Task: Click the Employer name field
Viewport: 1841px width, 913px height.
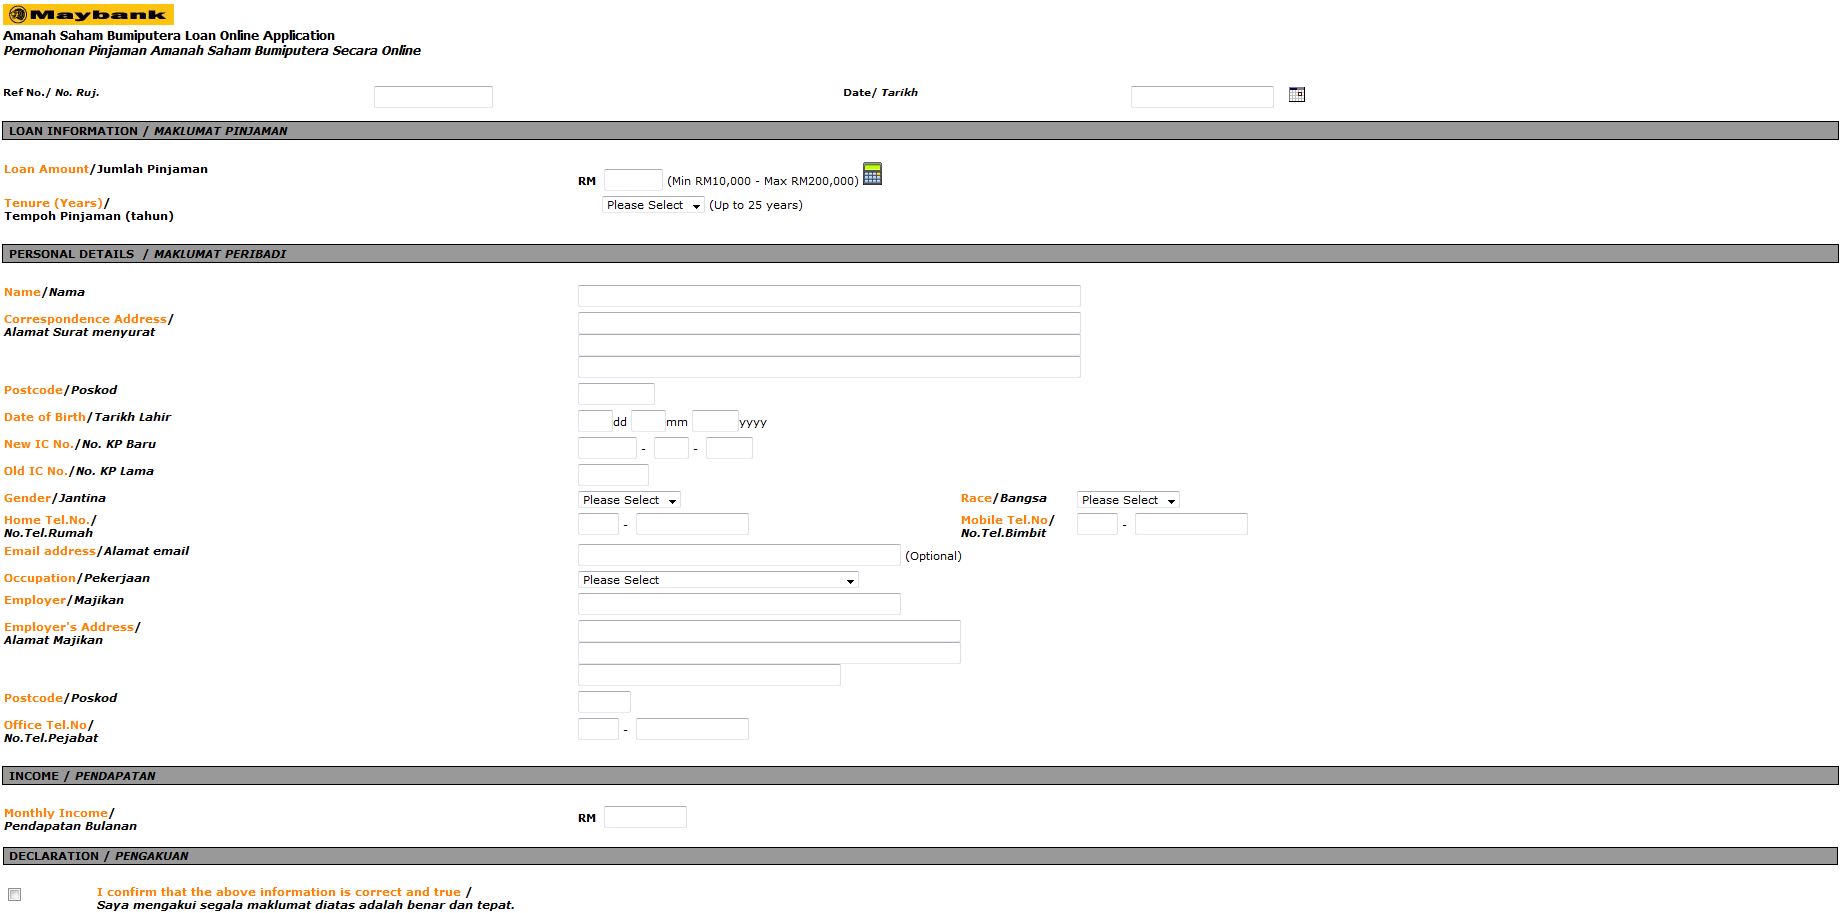Action: pos(738,604)
